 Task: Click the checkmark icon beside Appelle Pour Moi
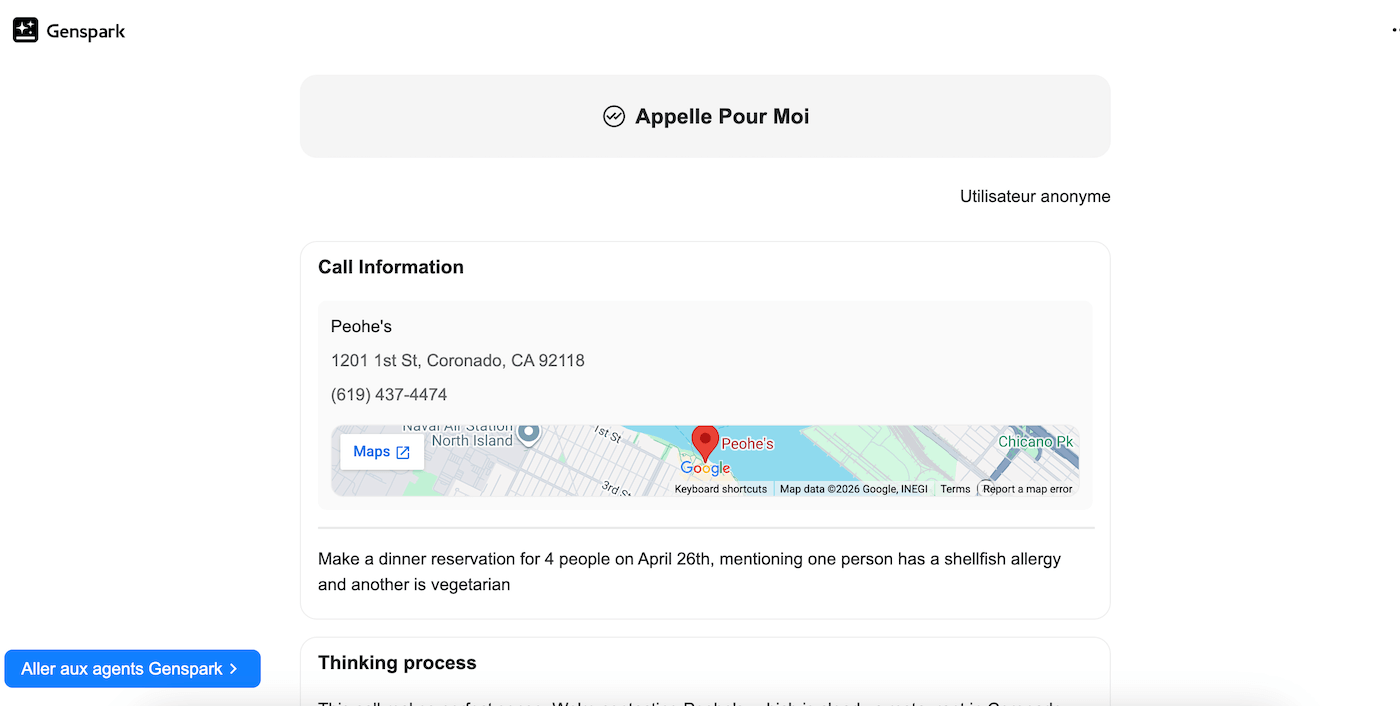pos(614,117)
